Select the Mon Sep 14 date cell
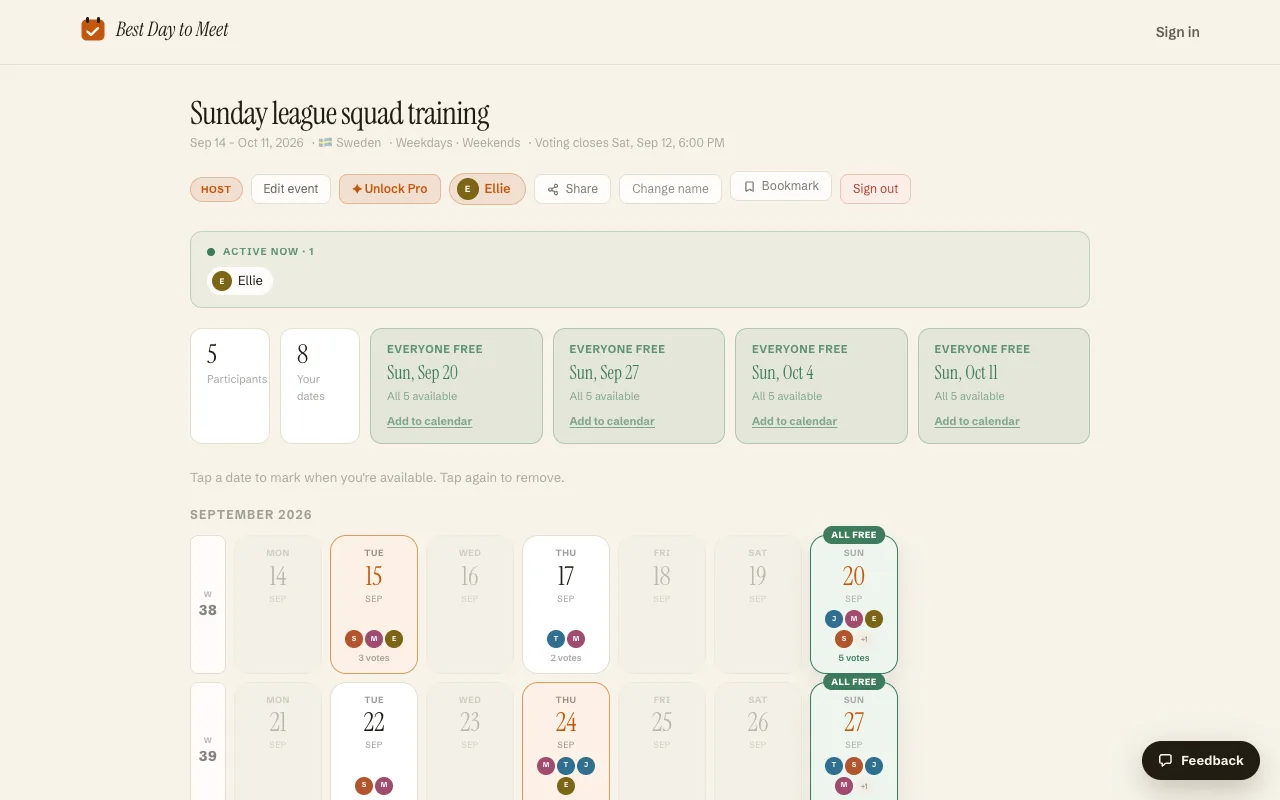This screenshot has width=1280, height=800. (278, 604)
